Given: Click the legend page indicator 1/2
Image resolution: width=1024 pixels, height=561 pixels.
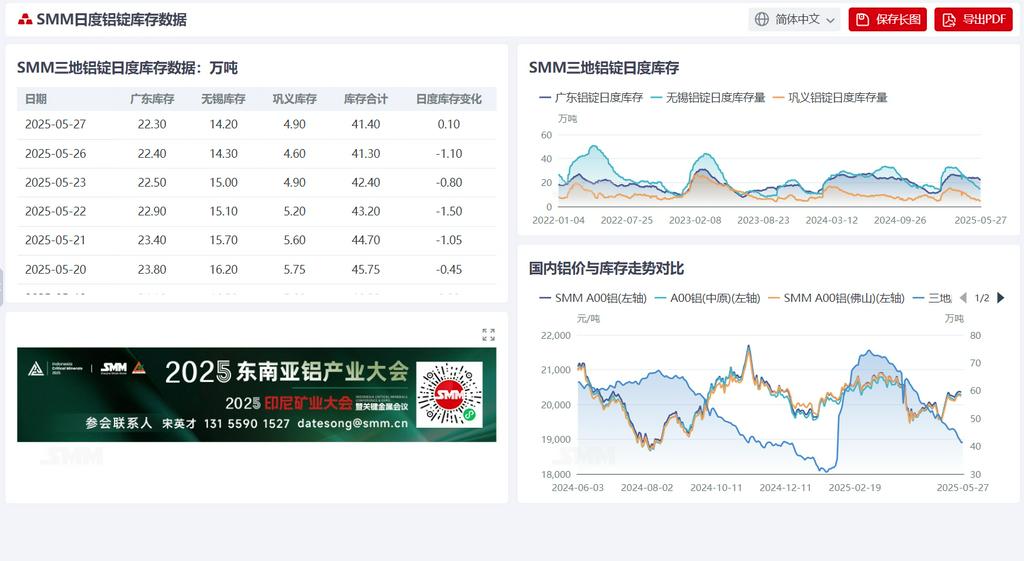Looking at the screenshot, I should pyautogui.click(x=982, y=298).
